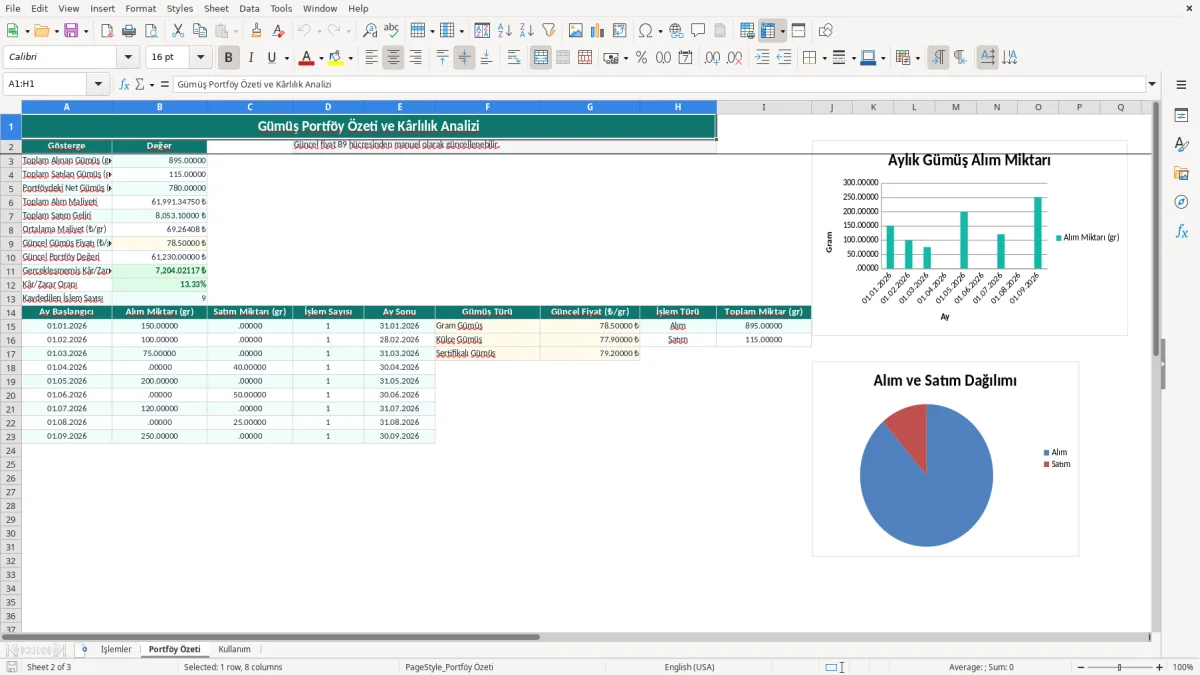This screenshot has width=1200, height=675.
Task: Toggle Align Left
Action: coord(371,58)
